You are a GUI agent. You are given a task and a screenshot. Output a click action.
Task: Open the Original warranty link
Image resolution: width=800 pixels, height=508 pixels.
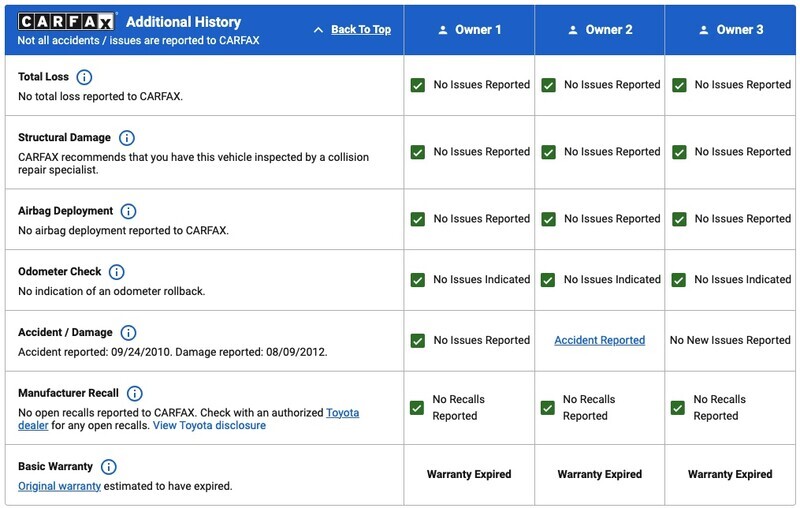tap(59, 486)
